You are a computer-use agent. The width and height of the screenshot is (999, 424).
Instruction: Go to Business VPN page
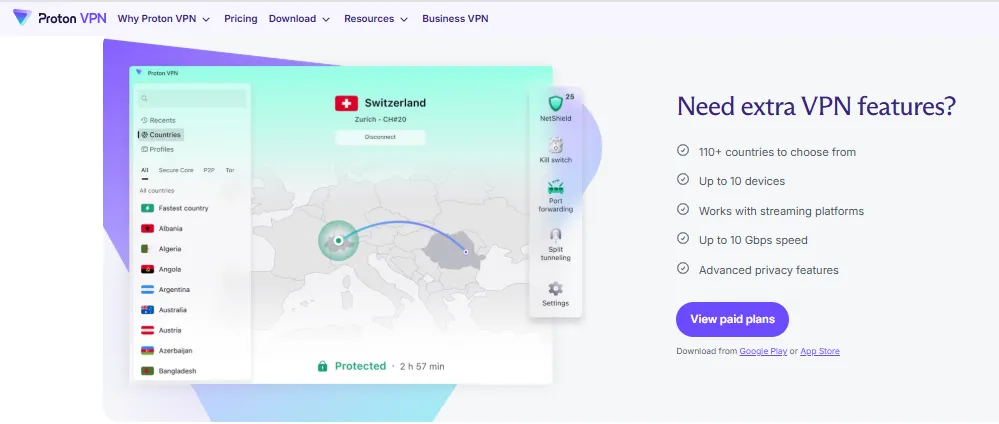click(455, 18)
